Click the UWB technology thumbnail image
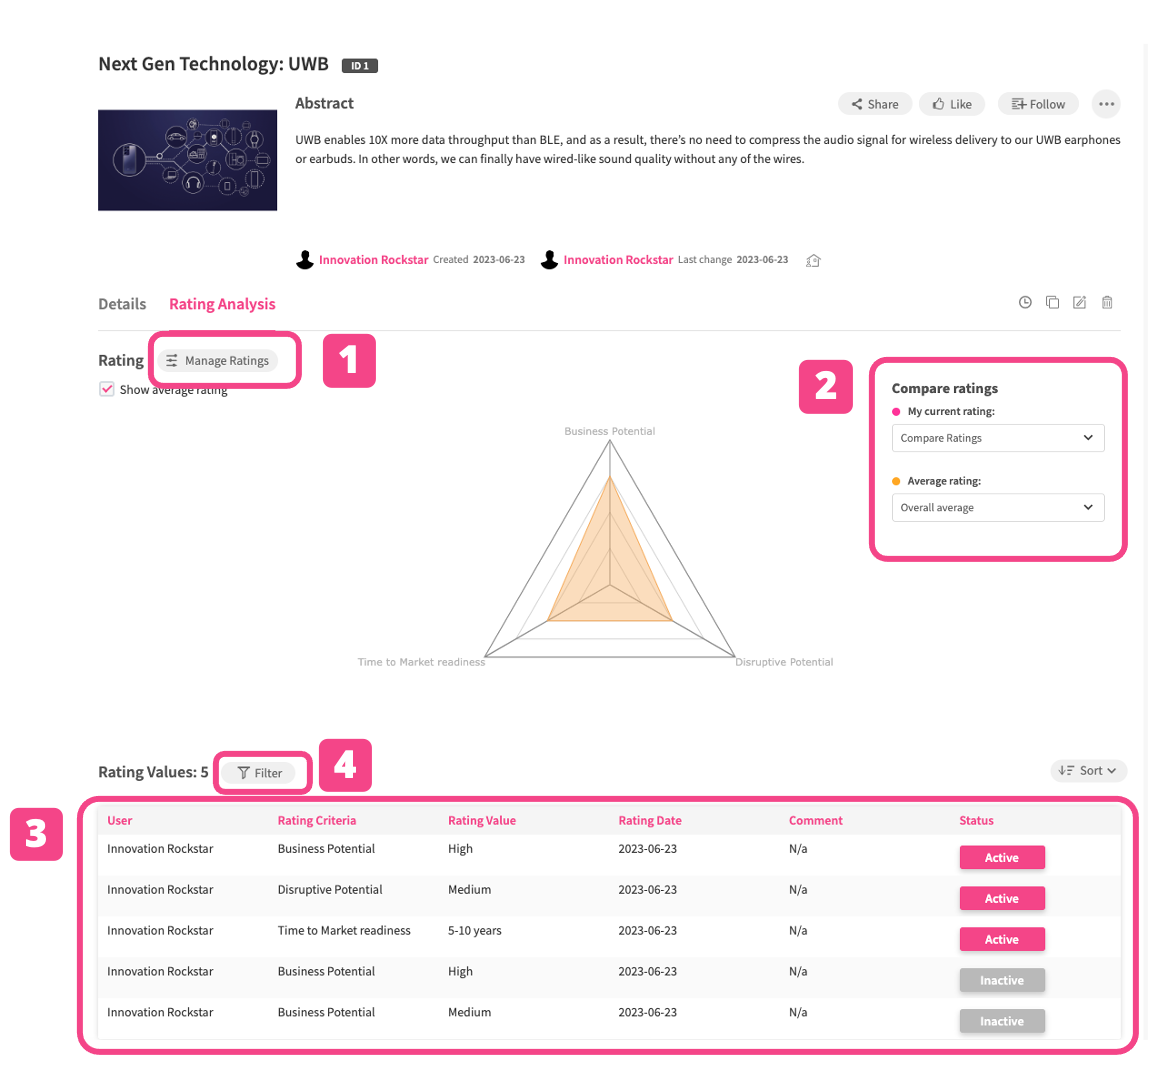The image size is (1164, 1072). pyautogui.click(x=187, y=160)
